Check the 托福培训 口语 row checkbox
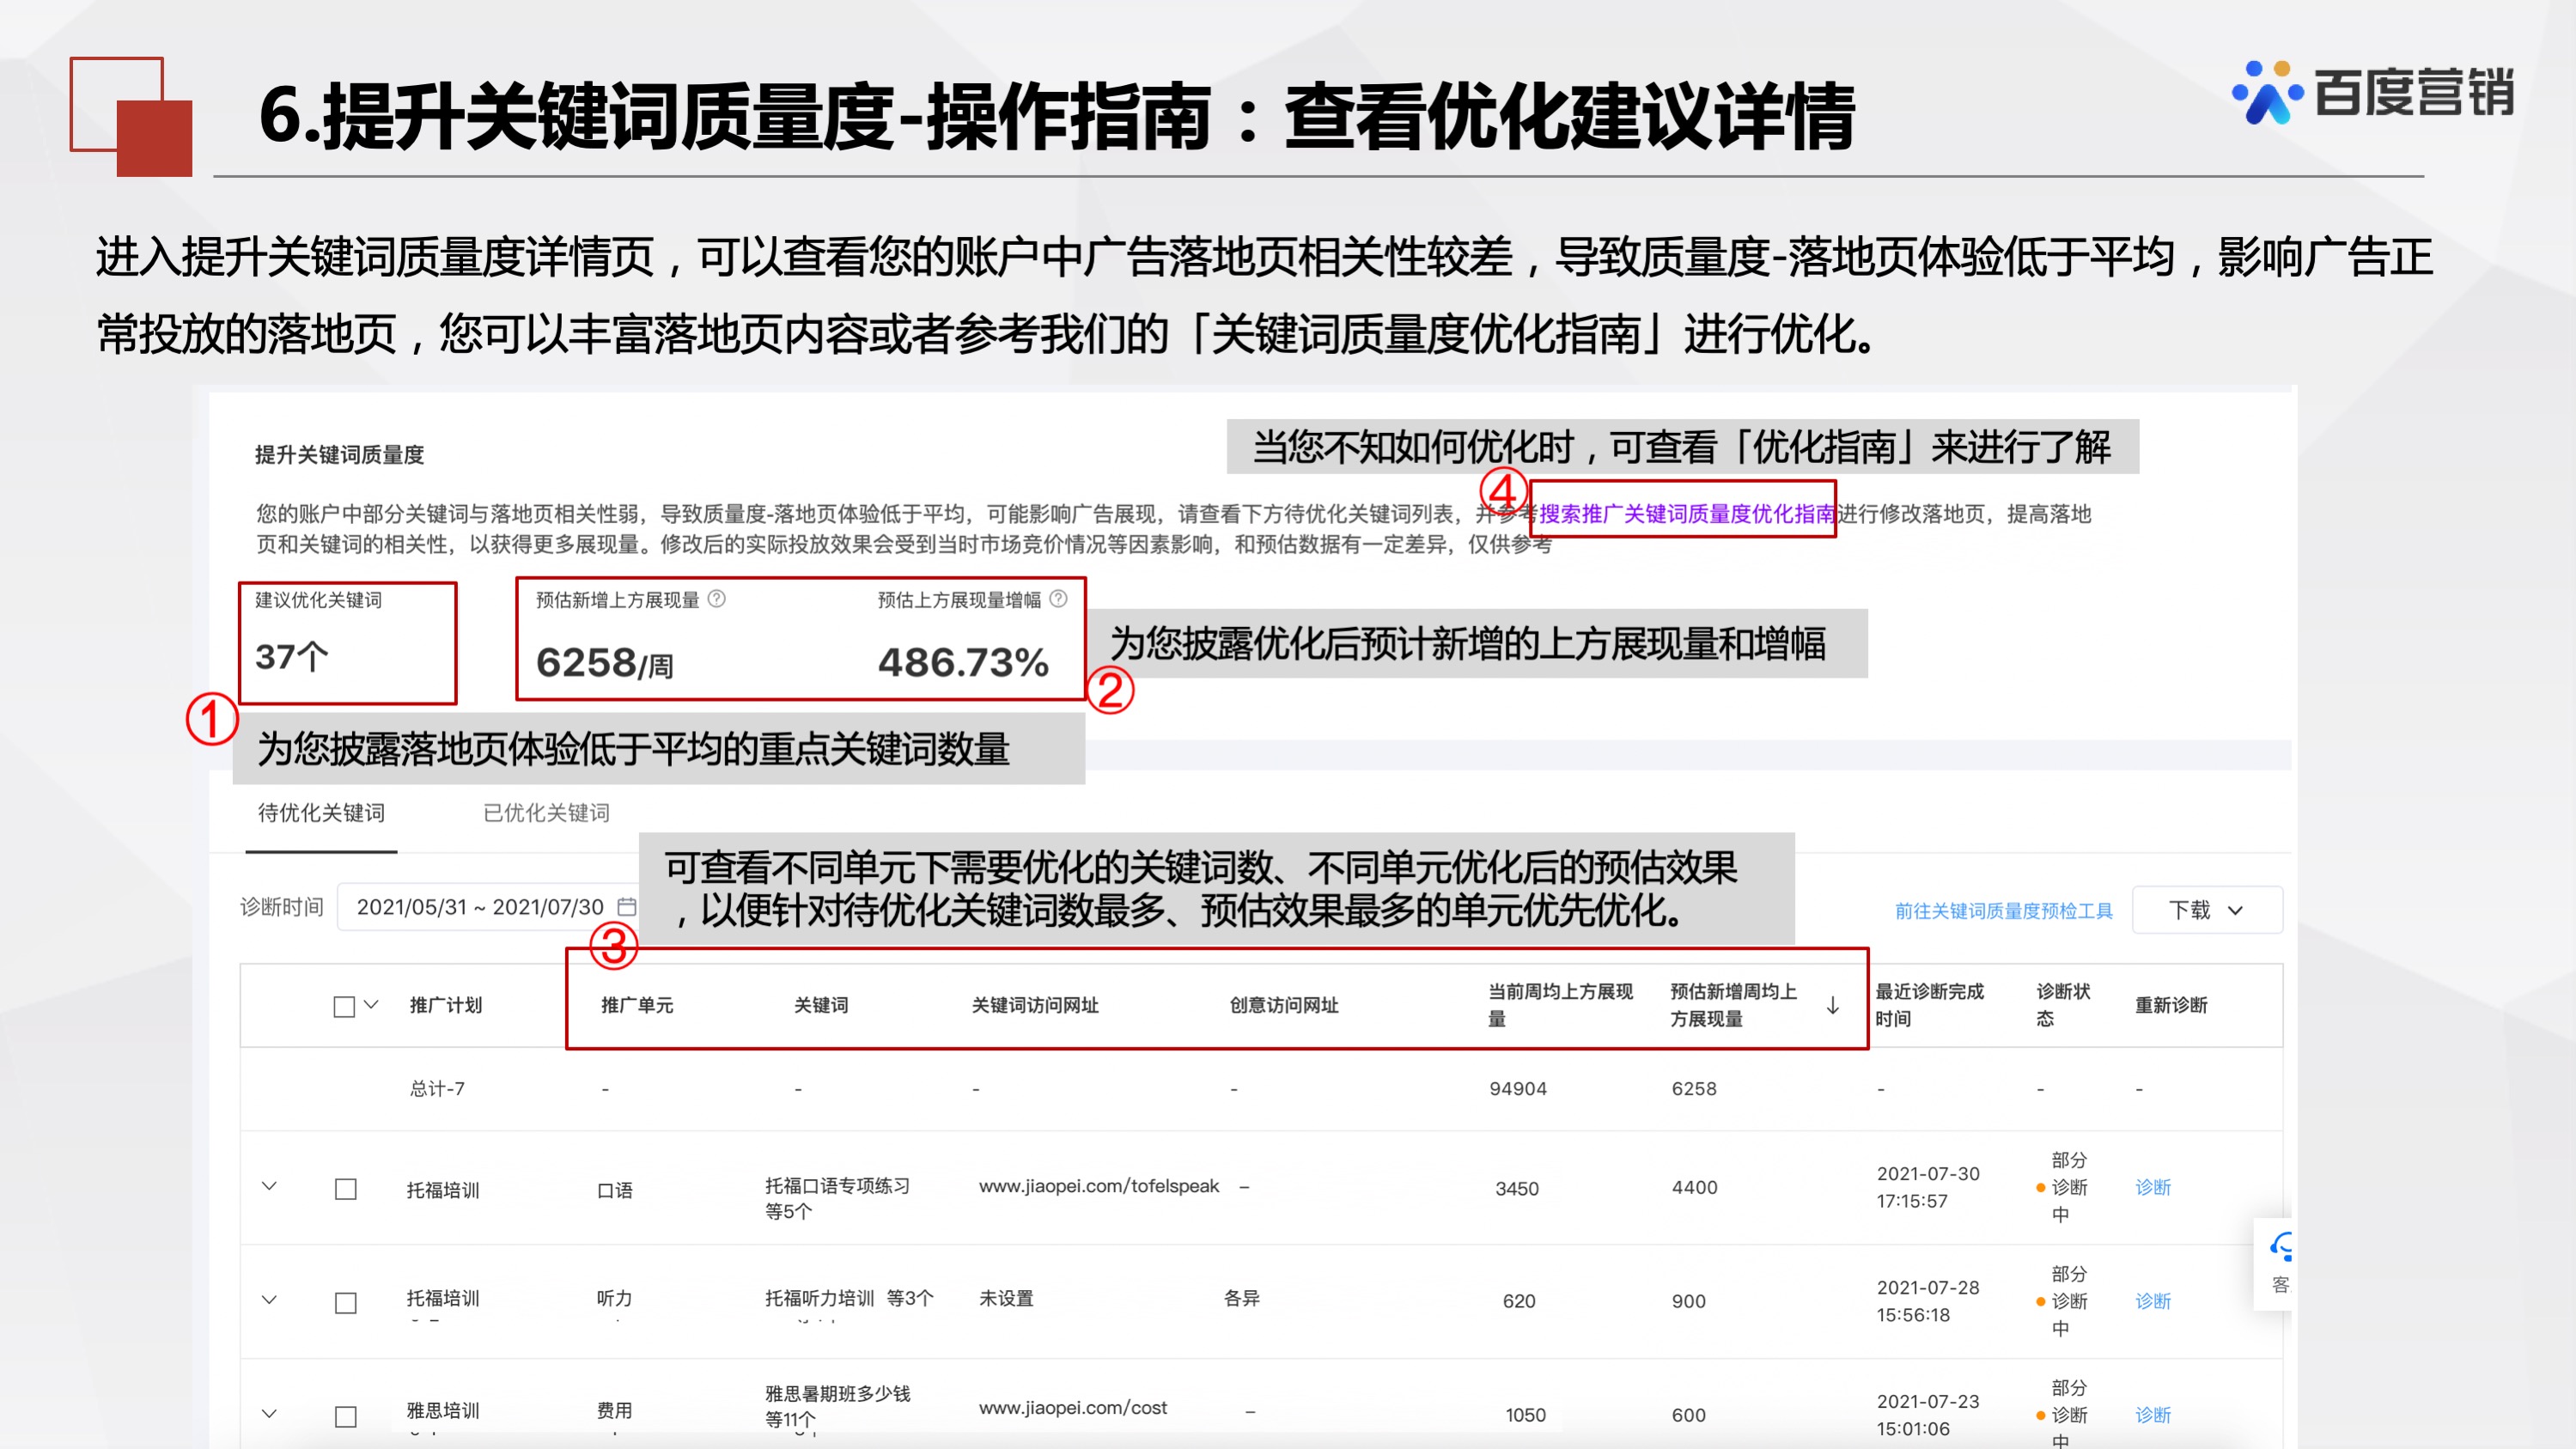The image size is (2576, 1449). click(x=346, y=1190)
